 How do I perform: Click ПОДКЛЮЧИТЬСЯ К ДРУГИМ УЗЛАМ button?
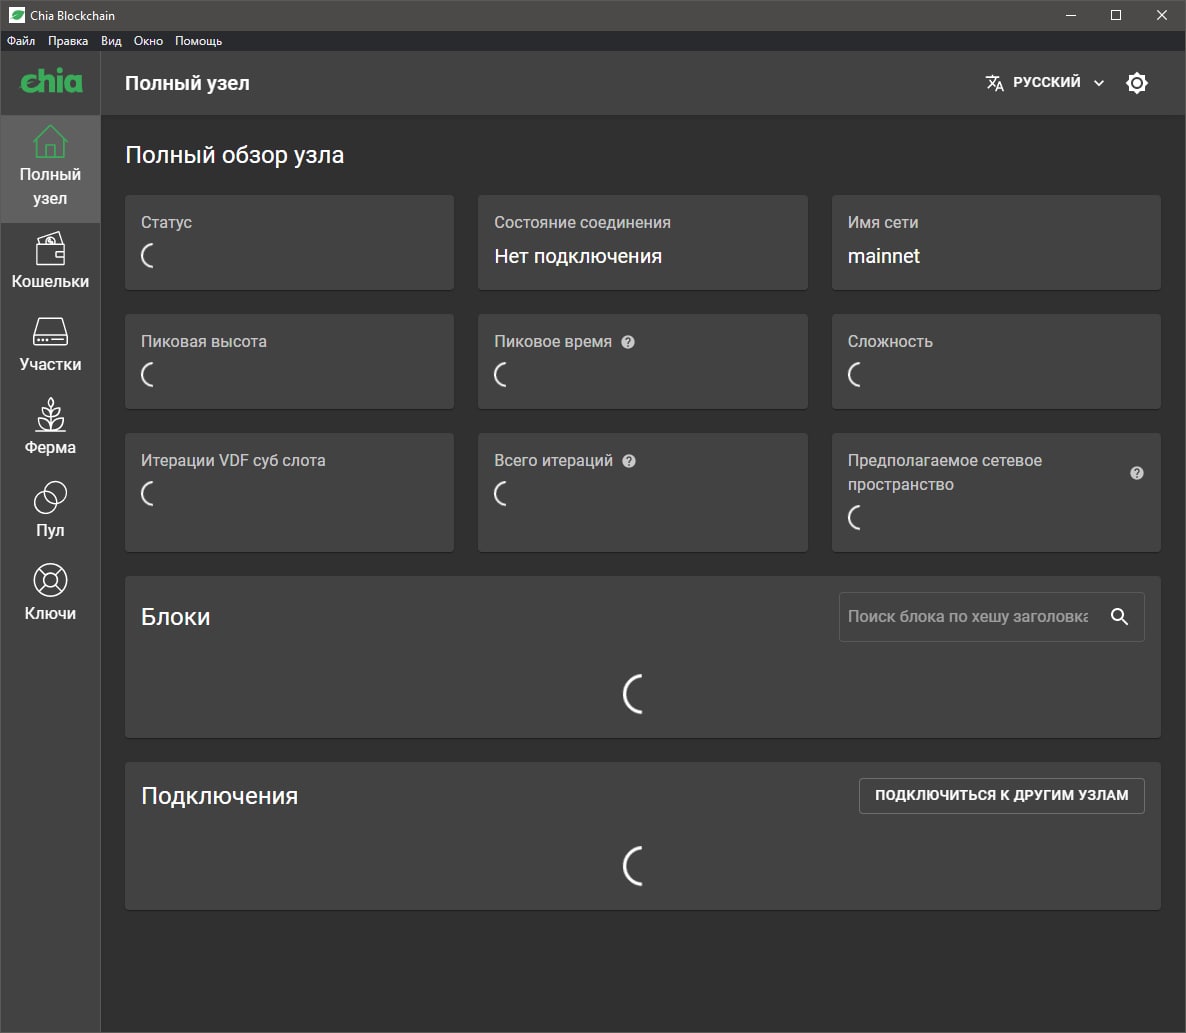(x=1001, y=796)
